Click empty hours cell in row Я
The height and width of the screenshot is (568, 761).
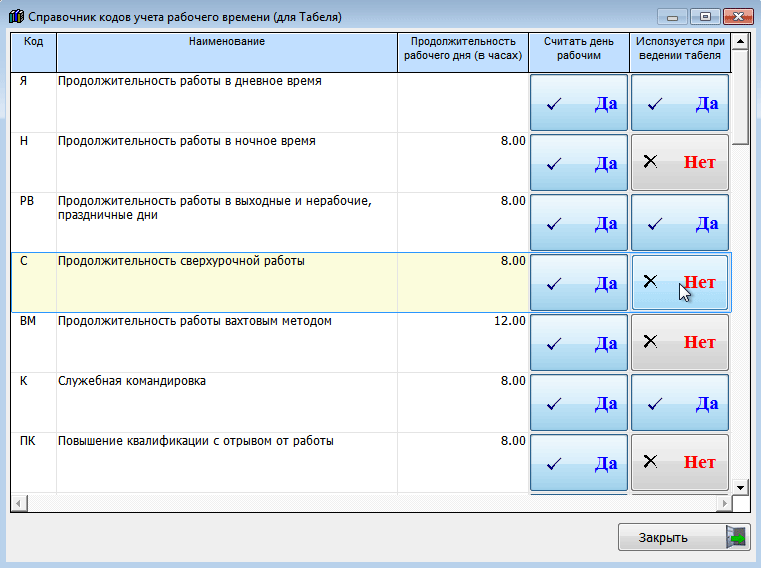(463, 102)
